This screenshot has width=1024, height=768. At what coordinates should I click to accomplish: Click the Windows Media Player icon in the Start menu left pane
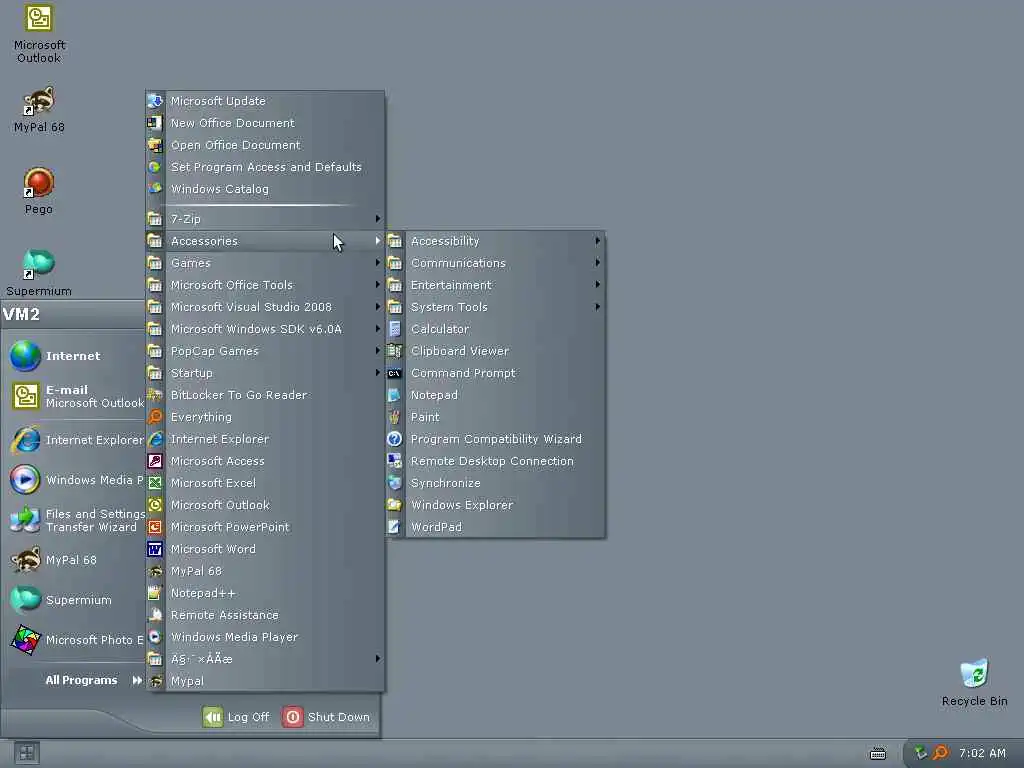pyautogui.click(x=25, y=480)
